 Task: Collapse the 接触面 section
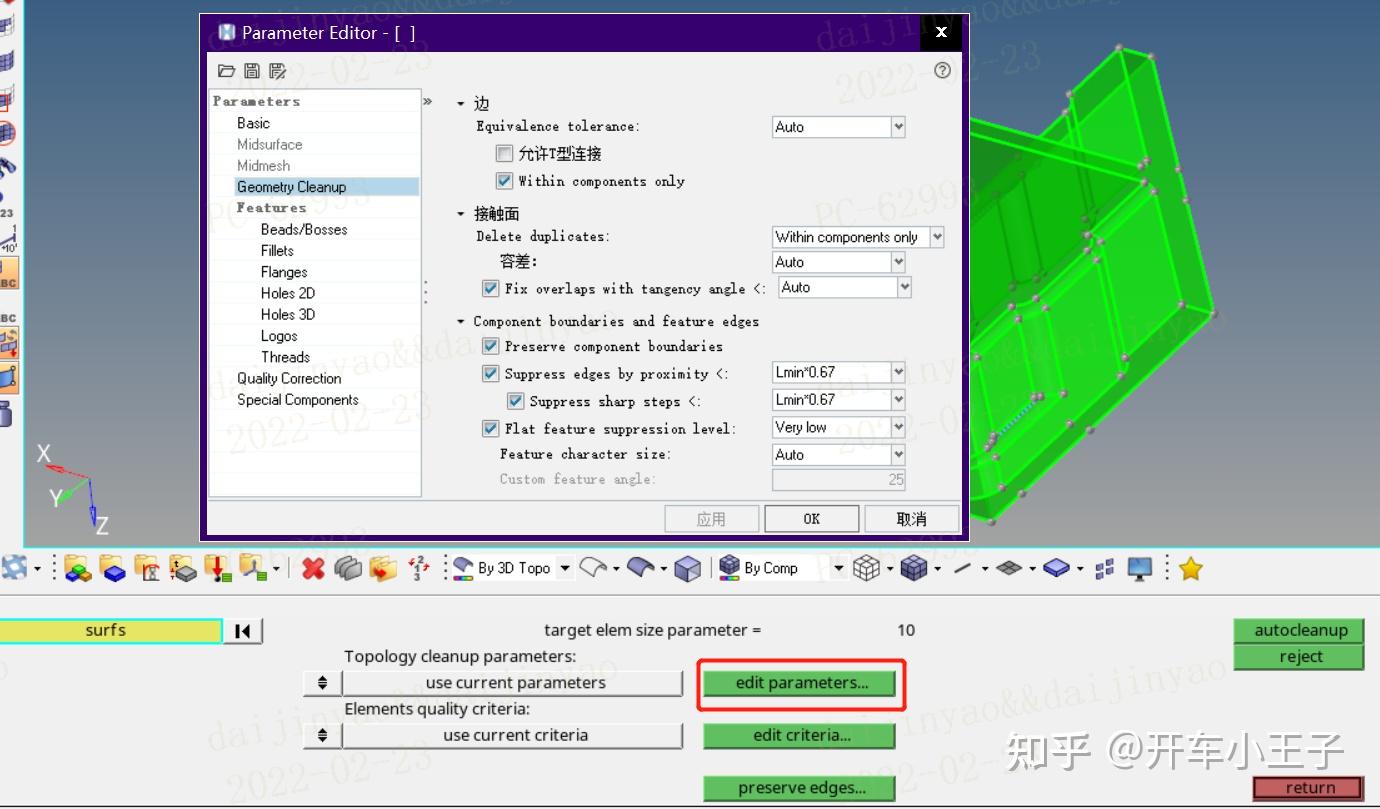coord(461,214)
